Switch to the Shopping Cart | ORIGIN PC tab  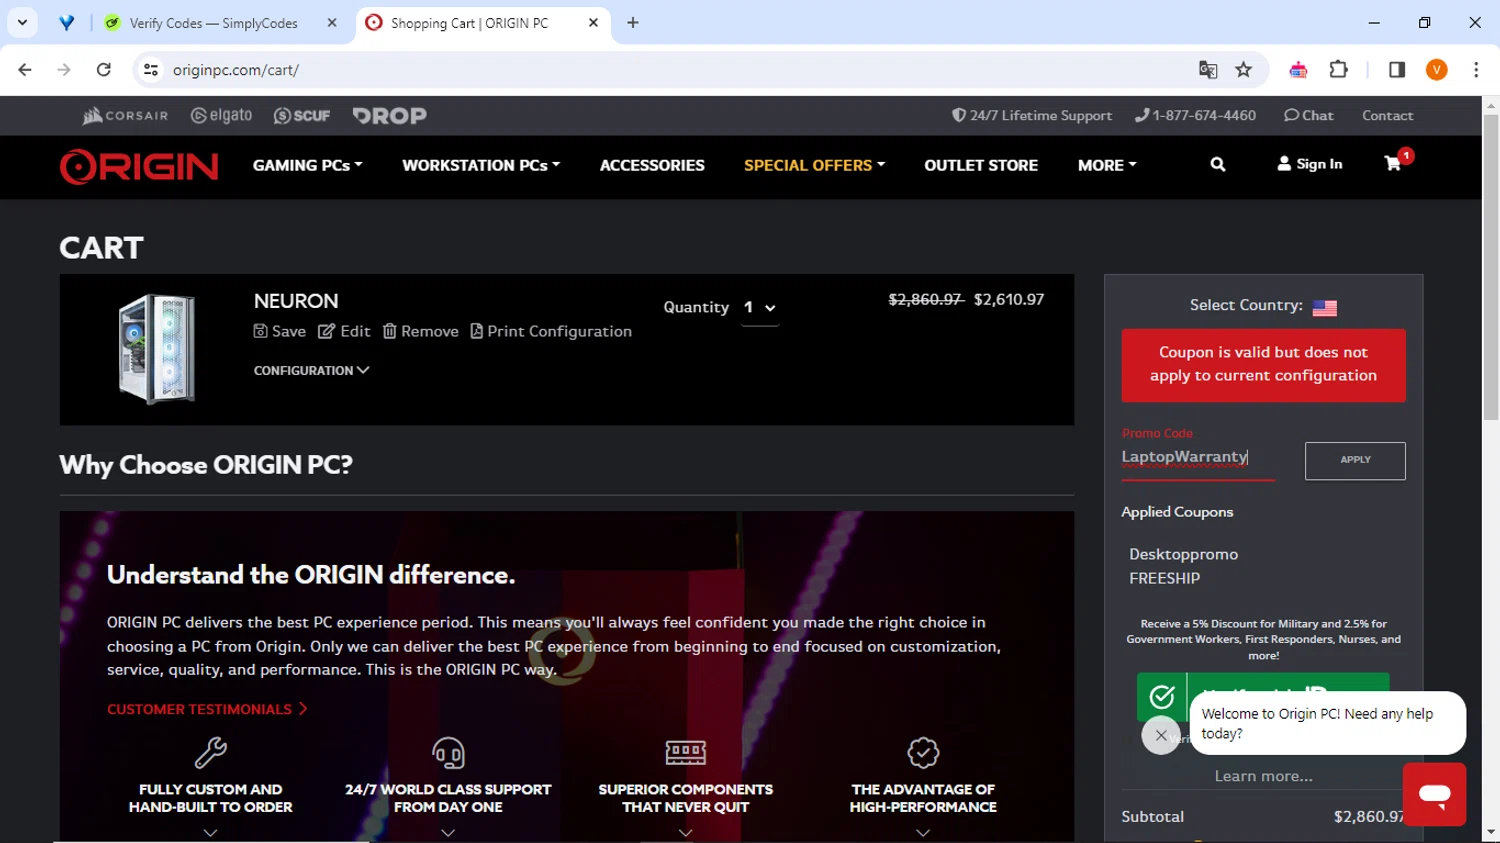469,23
